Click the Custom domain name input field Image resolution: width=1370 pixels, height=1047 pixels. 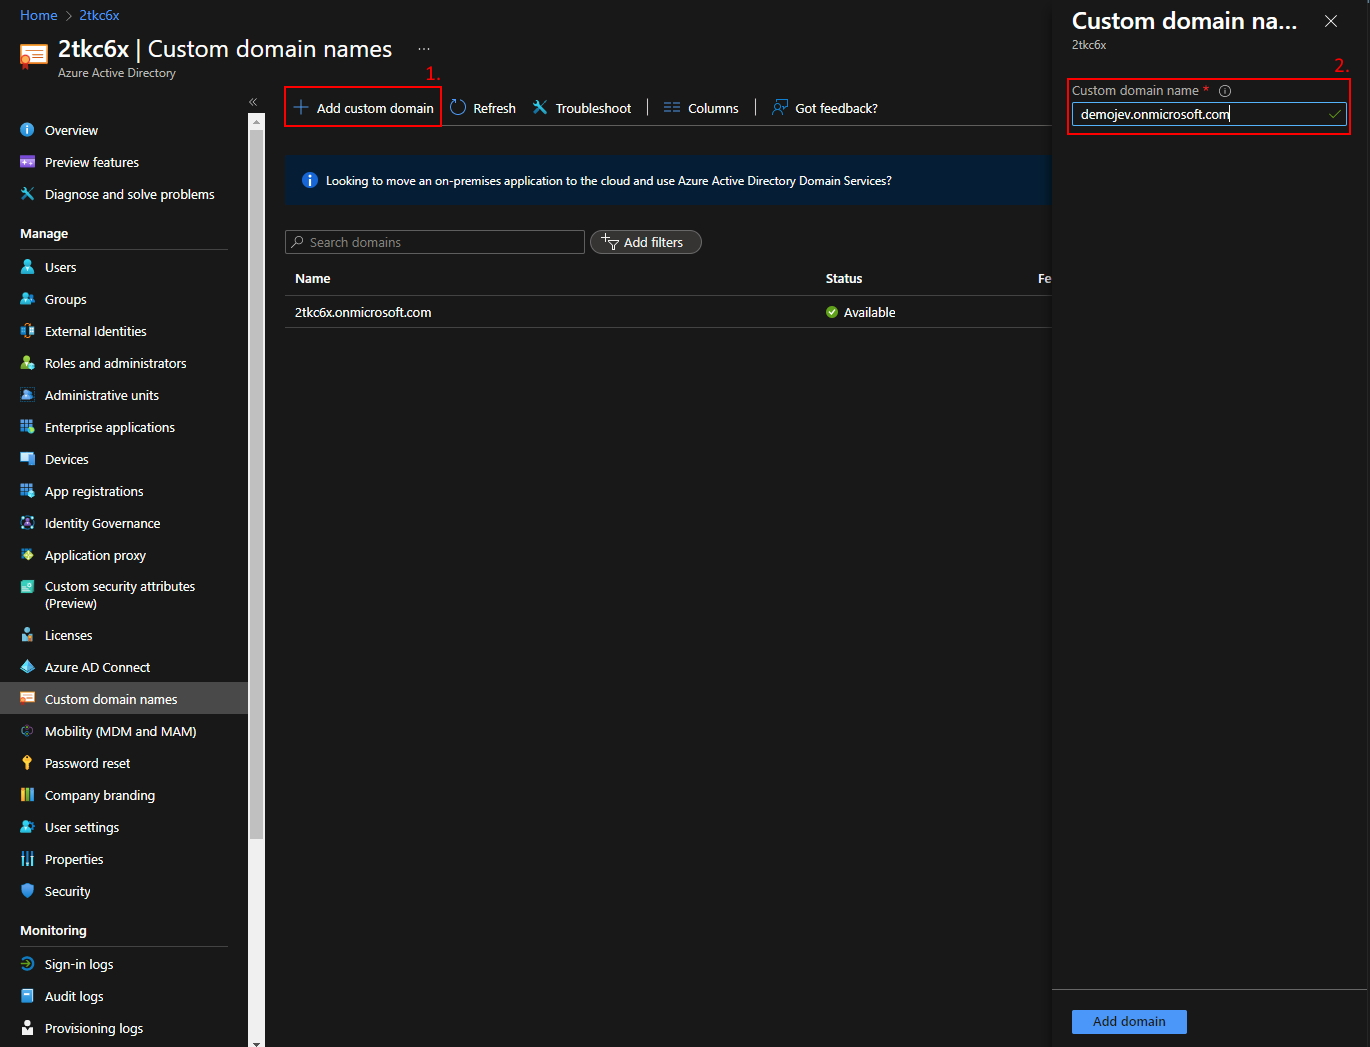[x=1209, y=114]
